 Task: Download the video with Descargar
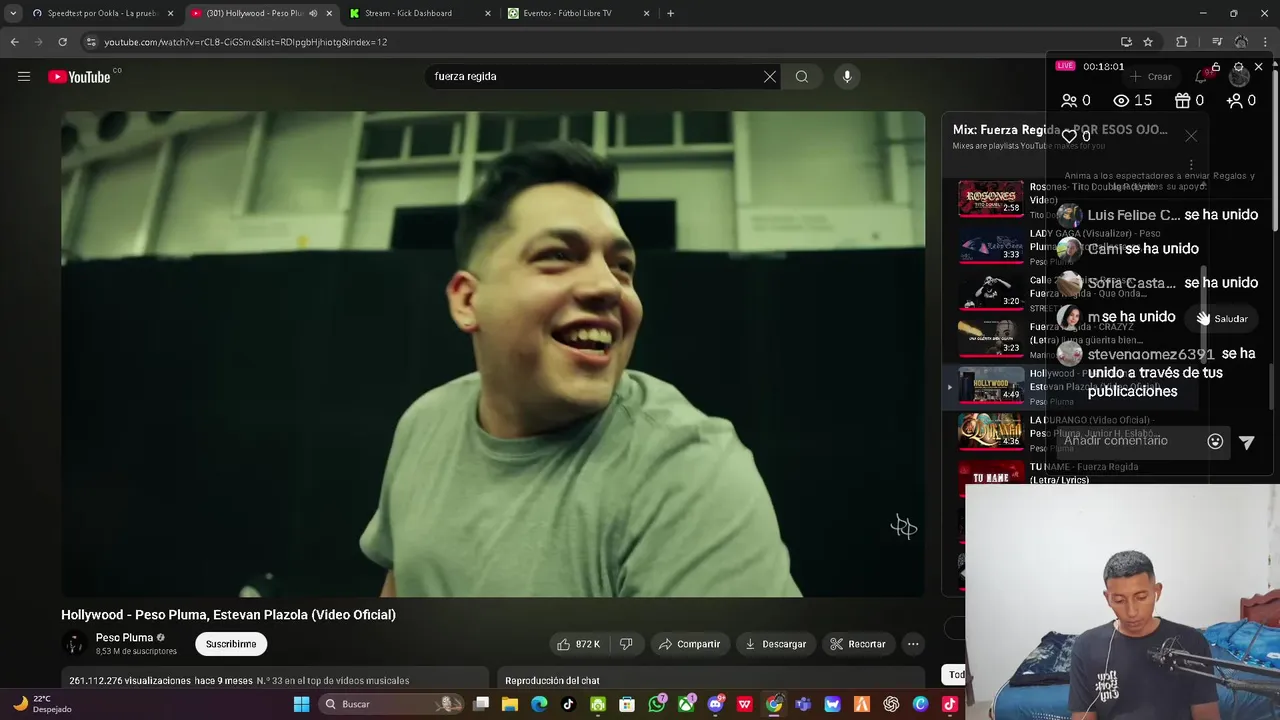point(775,644)
